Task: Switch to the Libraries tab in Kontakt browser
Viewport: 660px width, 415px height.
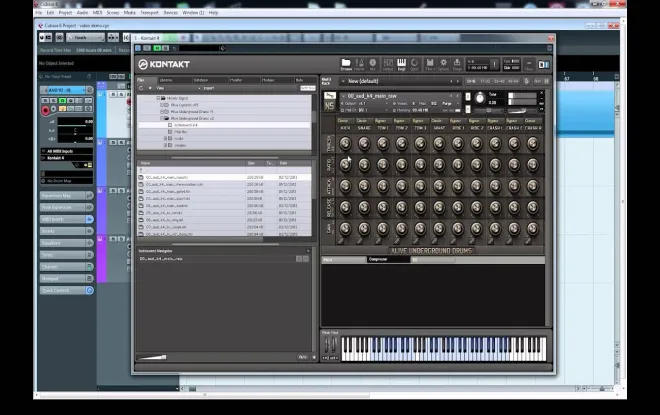Action: pyautogui.click(x=173, y=80)
